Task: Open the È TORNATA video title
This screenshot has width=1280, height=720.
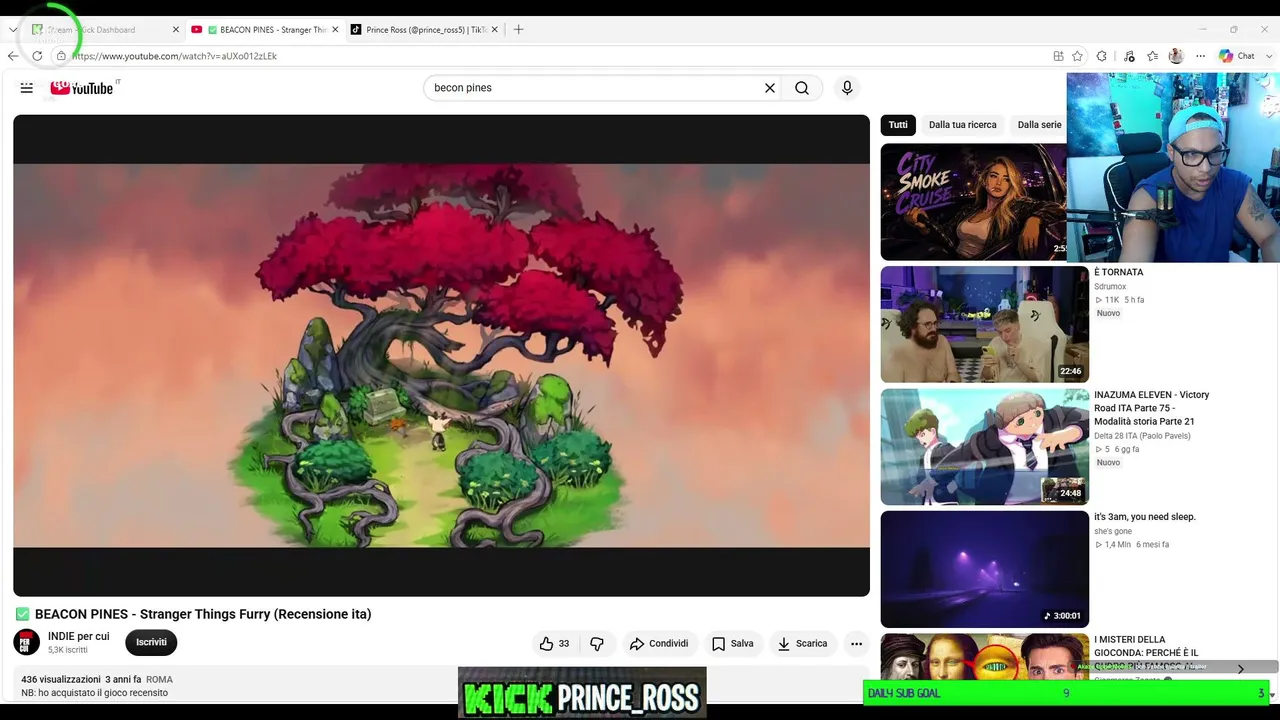Action: pos(1119,272)
